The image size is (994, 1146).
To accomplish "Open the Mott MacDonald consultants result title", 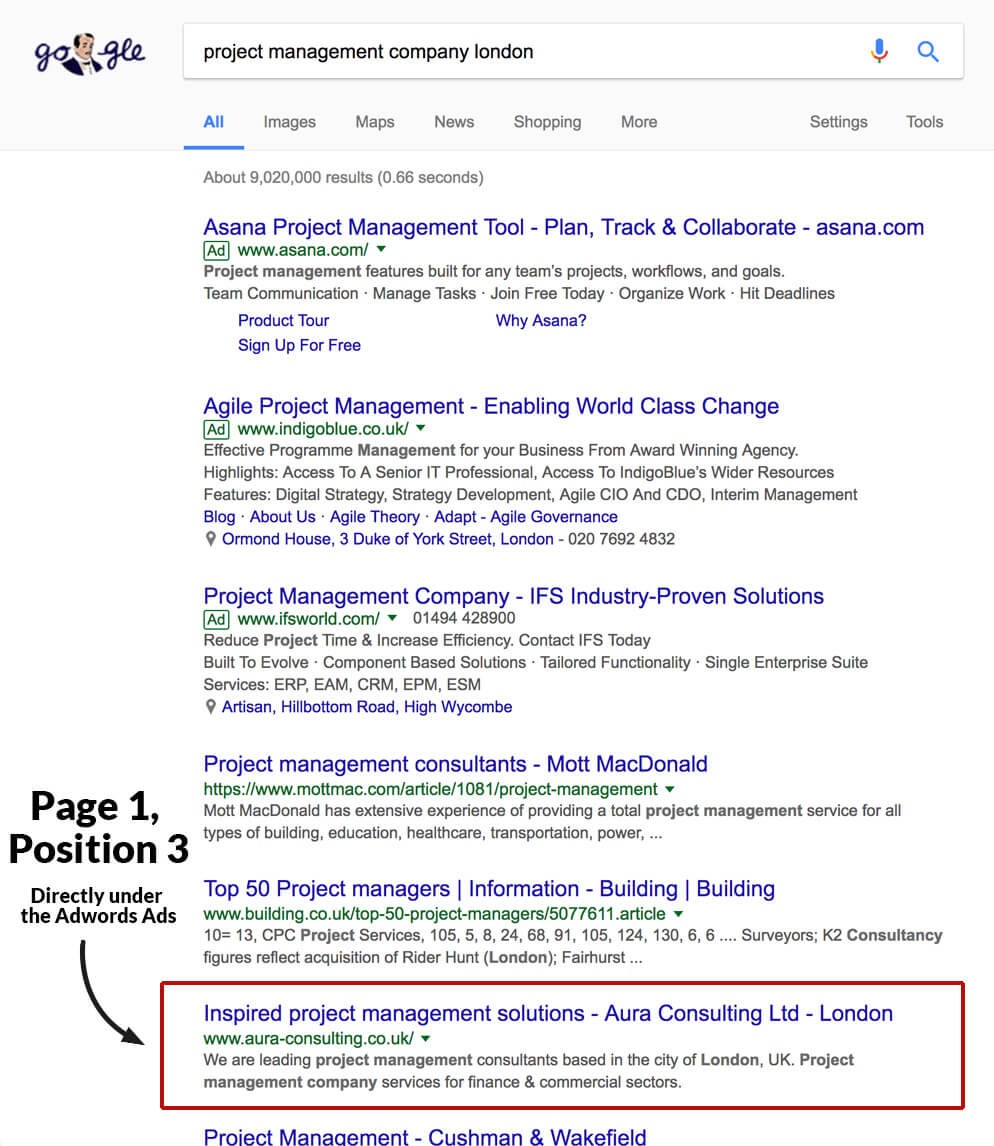I will 455,764.
